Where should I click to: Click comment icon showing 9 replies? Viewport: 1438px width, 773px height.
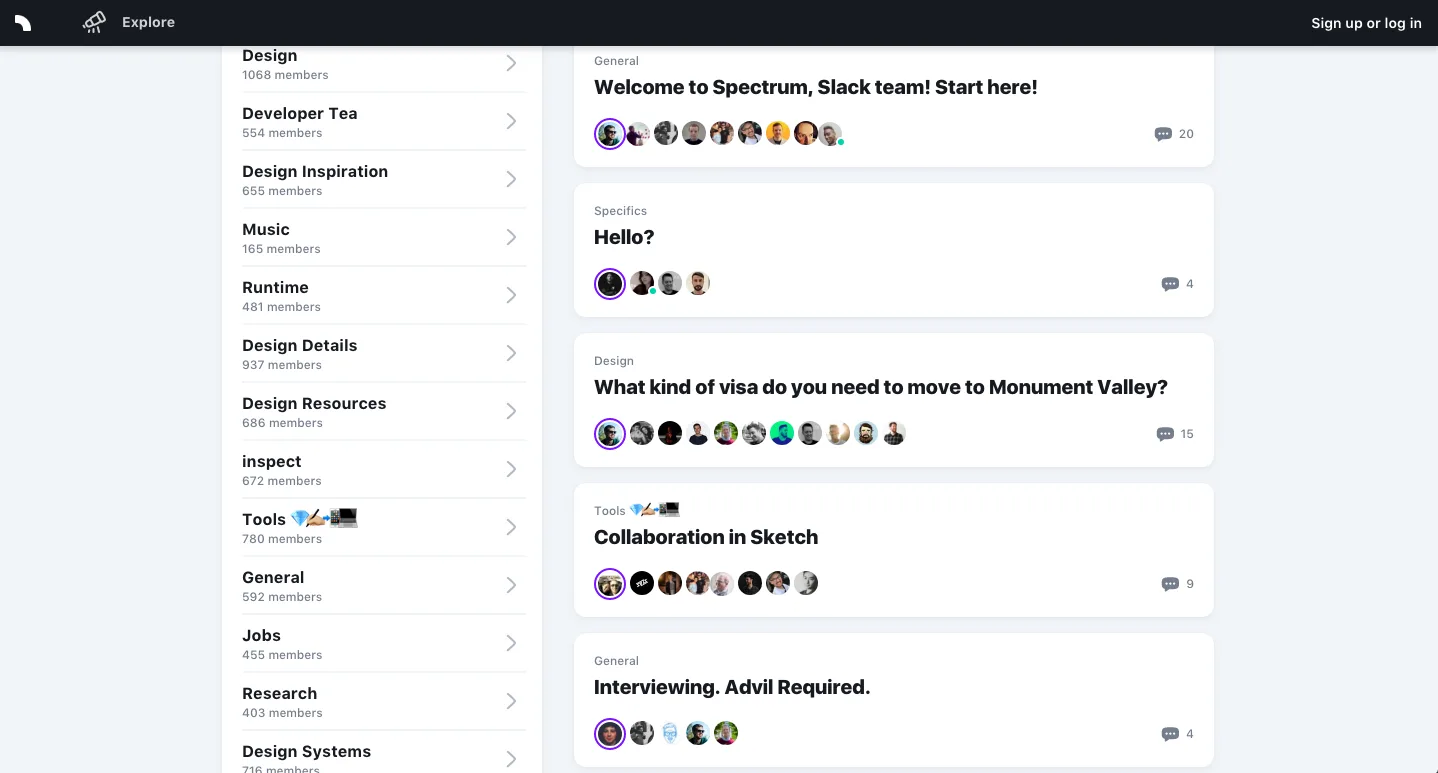[1170, 584]
